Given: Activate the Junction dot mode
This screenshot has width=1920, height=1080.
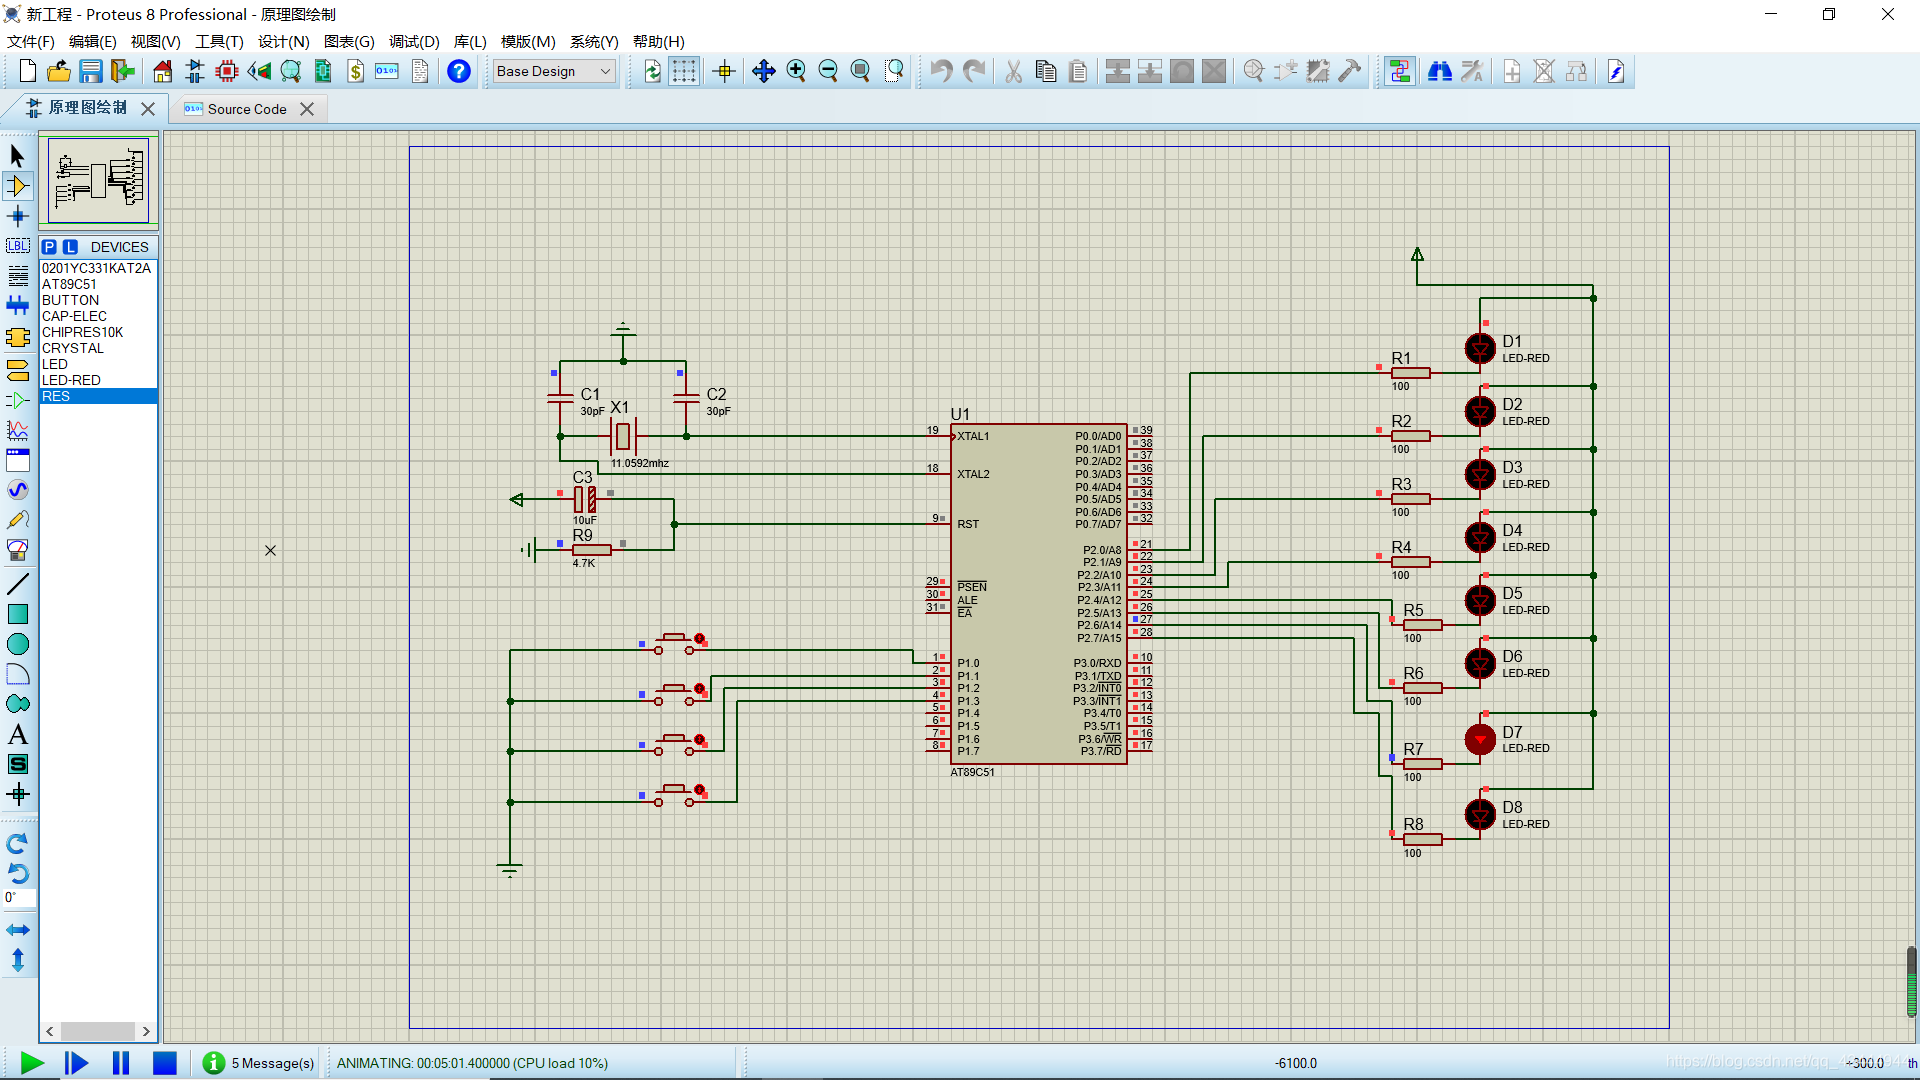Looking at the screenshot, I should pyautogui.click(x=18, y=216).
